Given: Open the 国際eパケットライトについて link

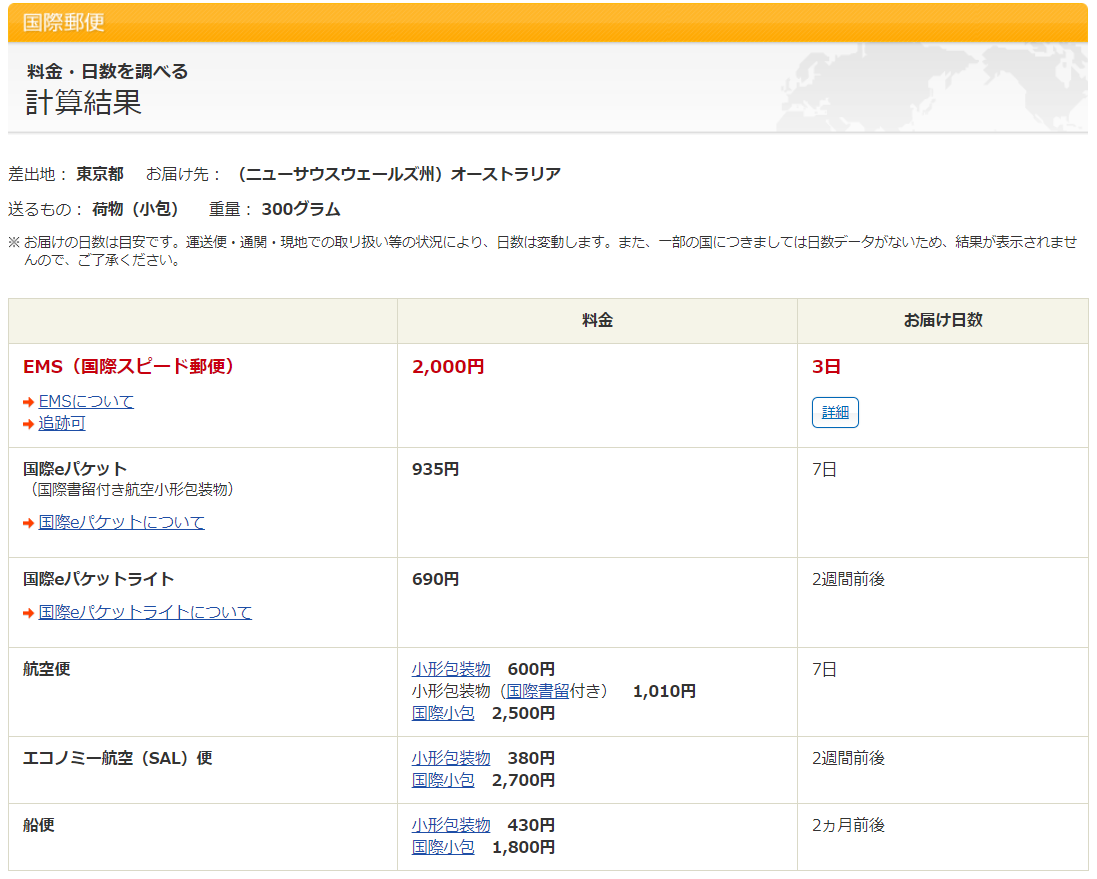Looking at the screenshot, I should (x=145, y=613).
